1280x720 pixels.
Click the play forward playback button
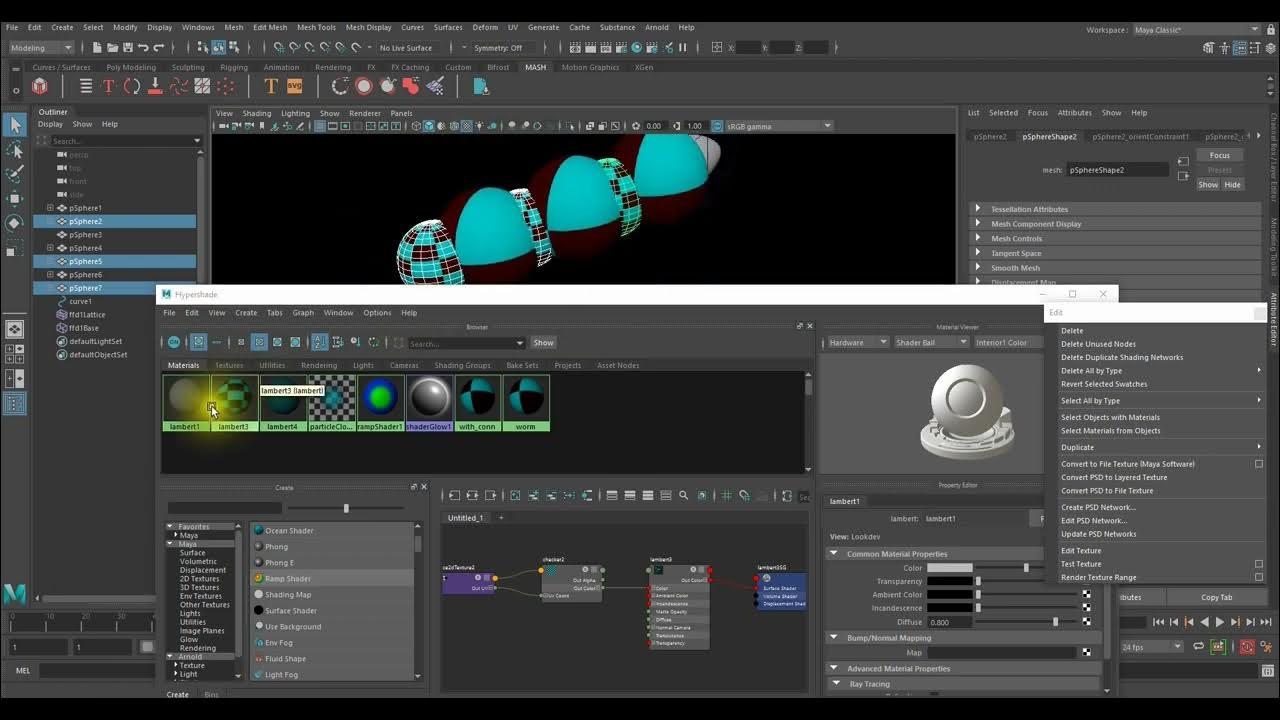pyautogui.click(x=1219, y=622)
